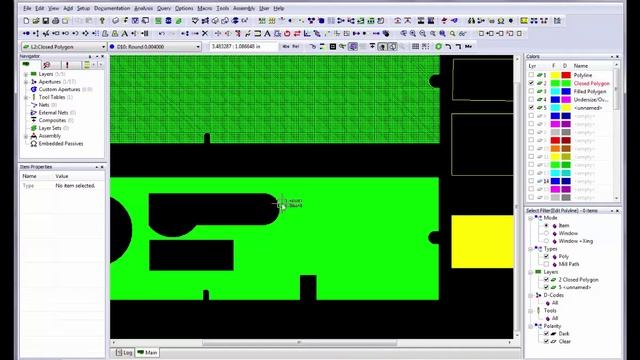This screenshot has height=360, width=640.
Task: Click the second 'A' text edit icon
Action: 267,33
